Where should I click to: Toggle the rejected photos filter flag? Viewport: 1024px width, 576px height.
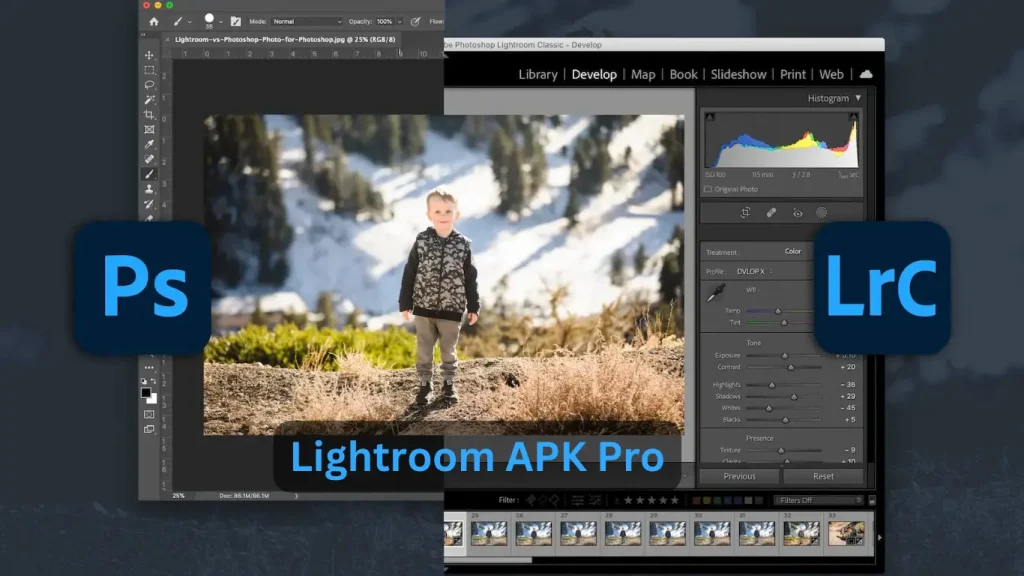pos(554,500)
